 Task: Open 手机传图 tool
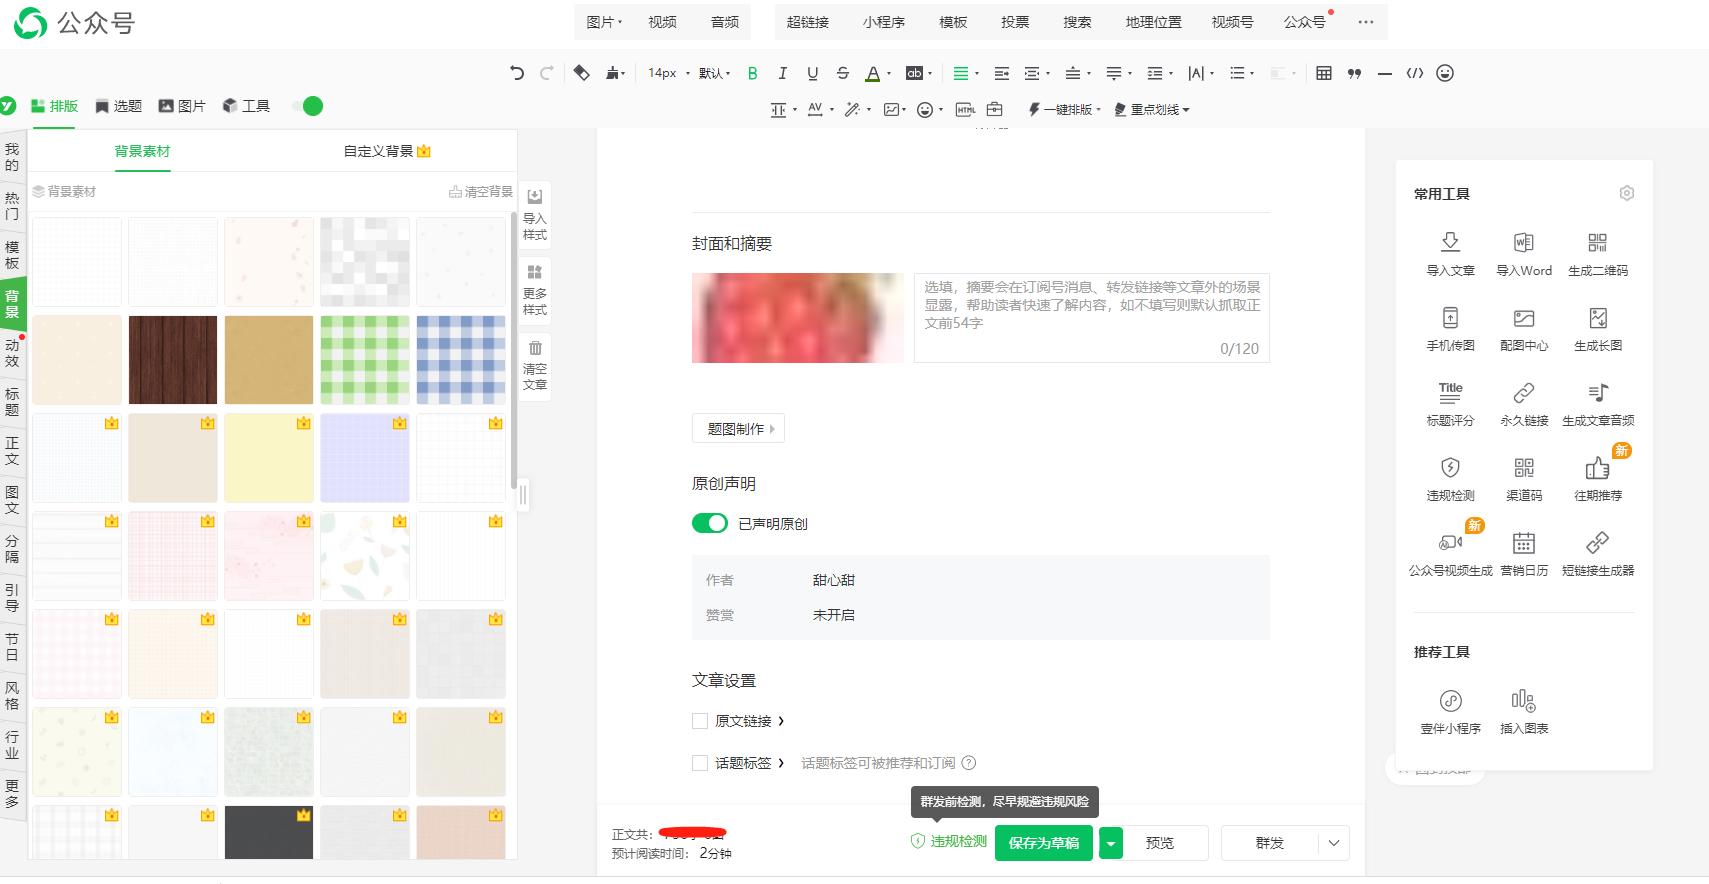point(1450,329)
